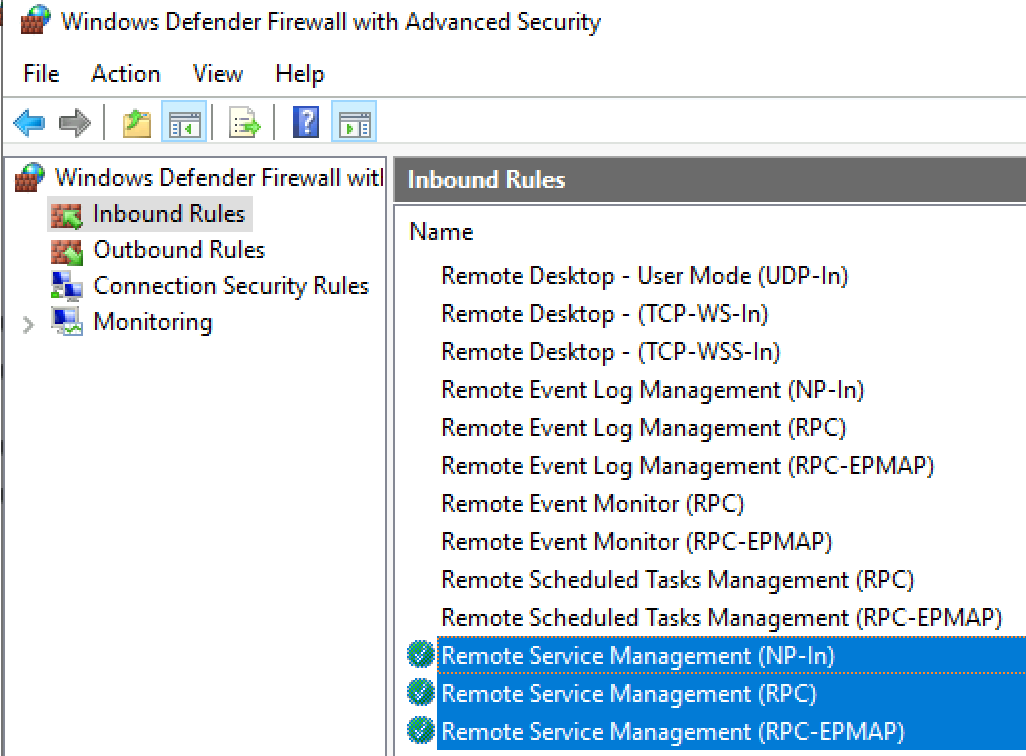
Task: Open the View menu
Action: coord(217,73)
